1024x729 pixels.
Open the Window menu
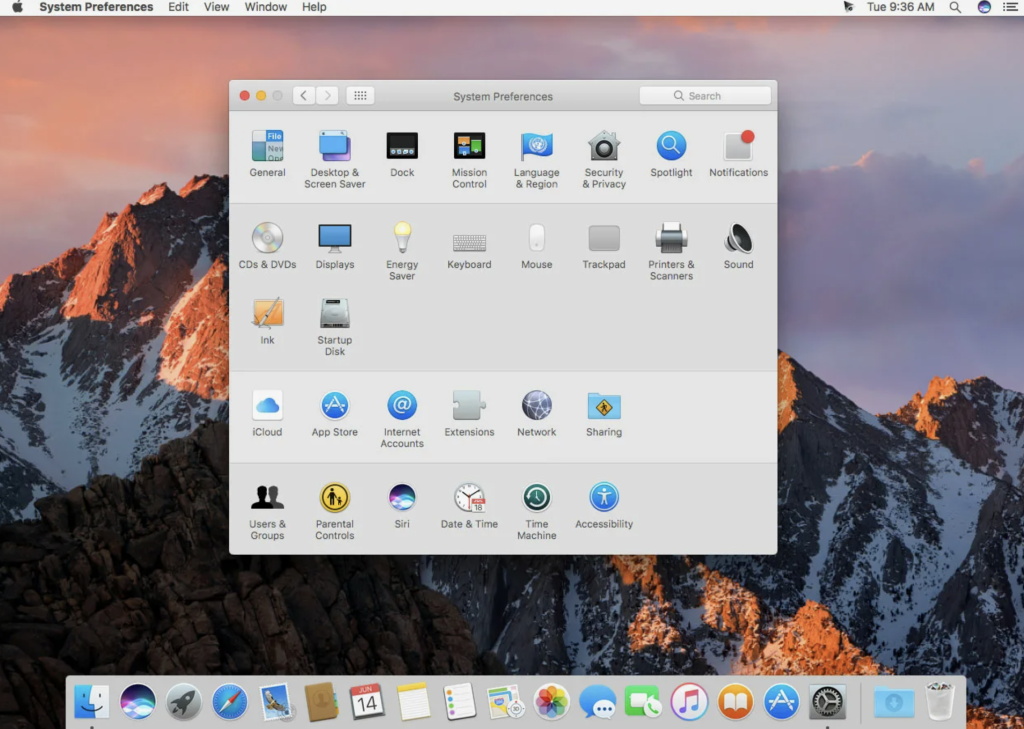[265, 7]
